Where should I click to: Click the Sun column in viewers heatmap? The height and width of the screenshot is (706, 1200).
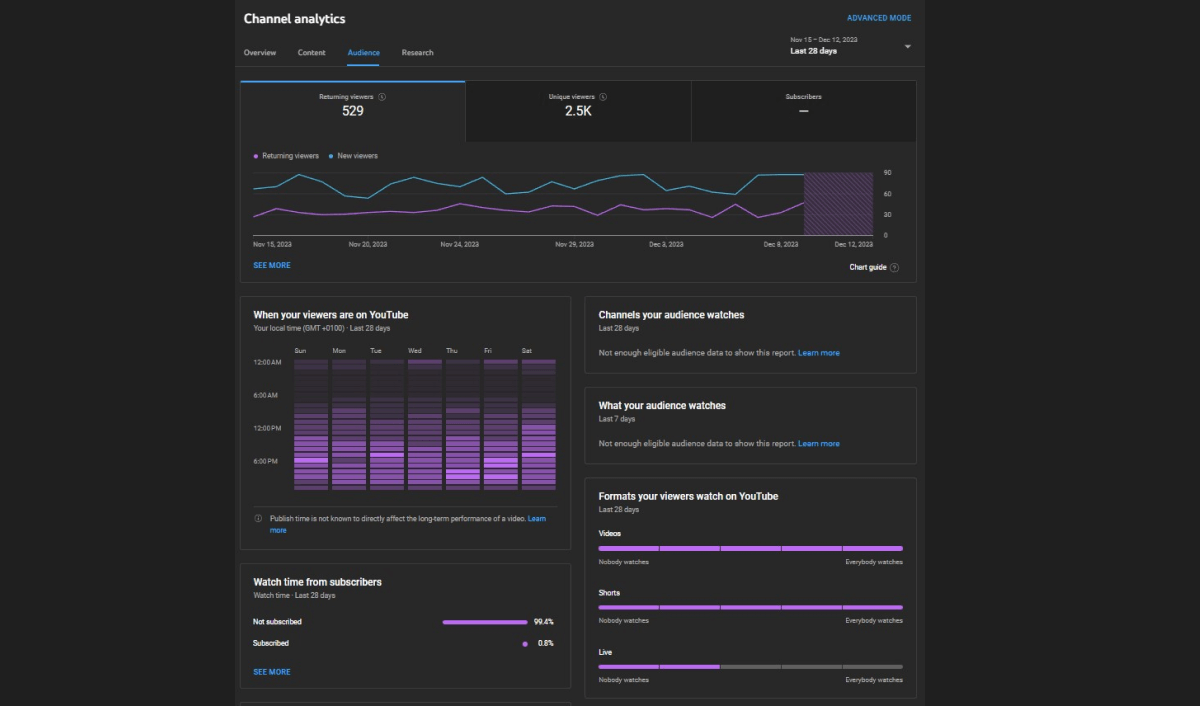[x=311, y=425]
